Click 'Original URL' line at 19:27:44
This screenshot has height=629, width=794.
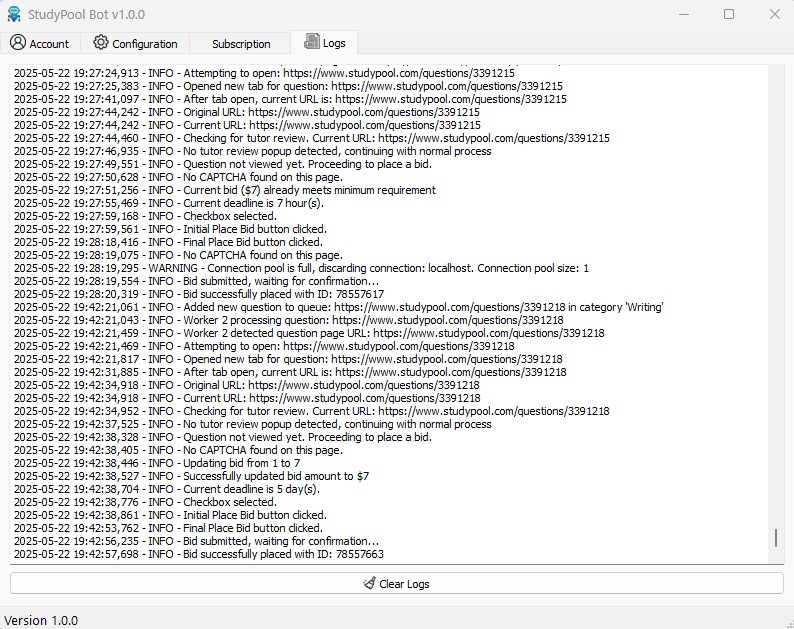point(247,112)
